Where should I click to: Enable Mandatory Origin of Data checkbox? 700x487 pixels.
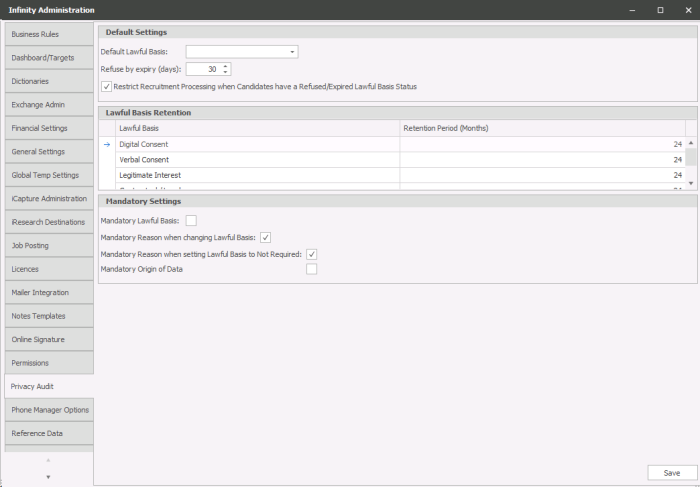[x=312, y=269]
